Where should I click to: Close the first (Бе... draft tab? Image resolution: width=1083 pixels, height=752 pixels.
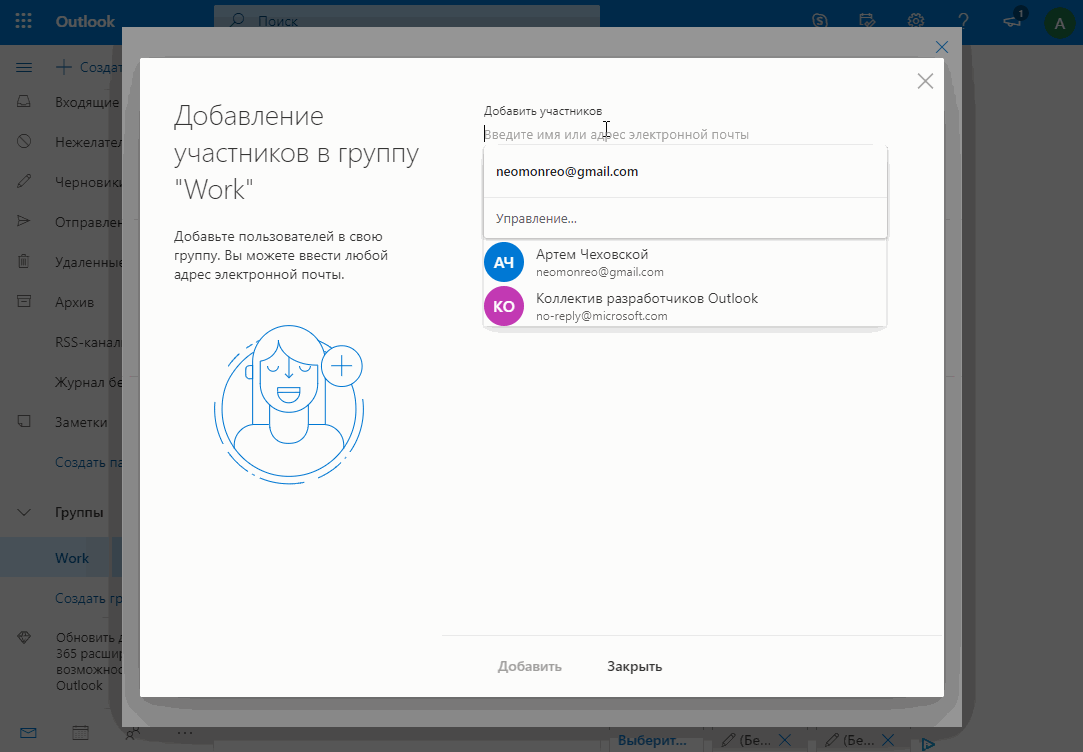tap(785, 740)
